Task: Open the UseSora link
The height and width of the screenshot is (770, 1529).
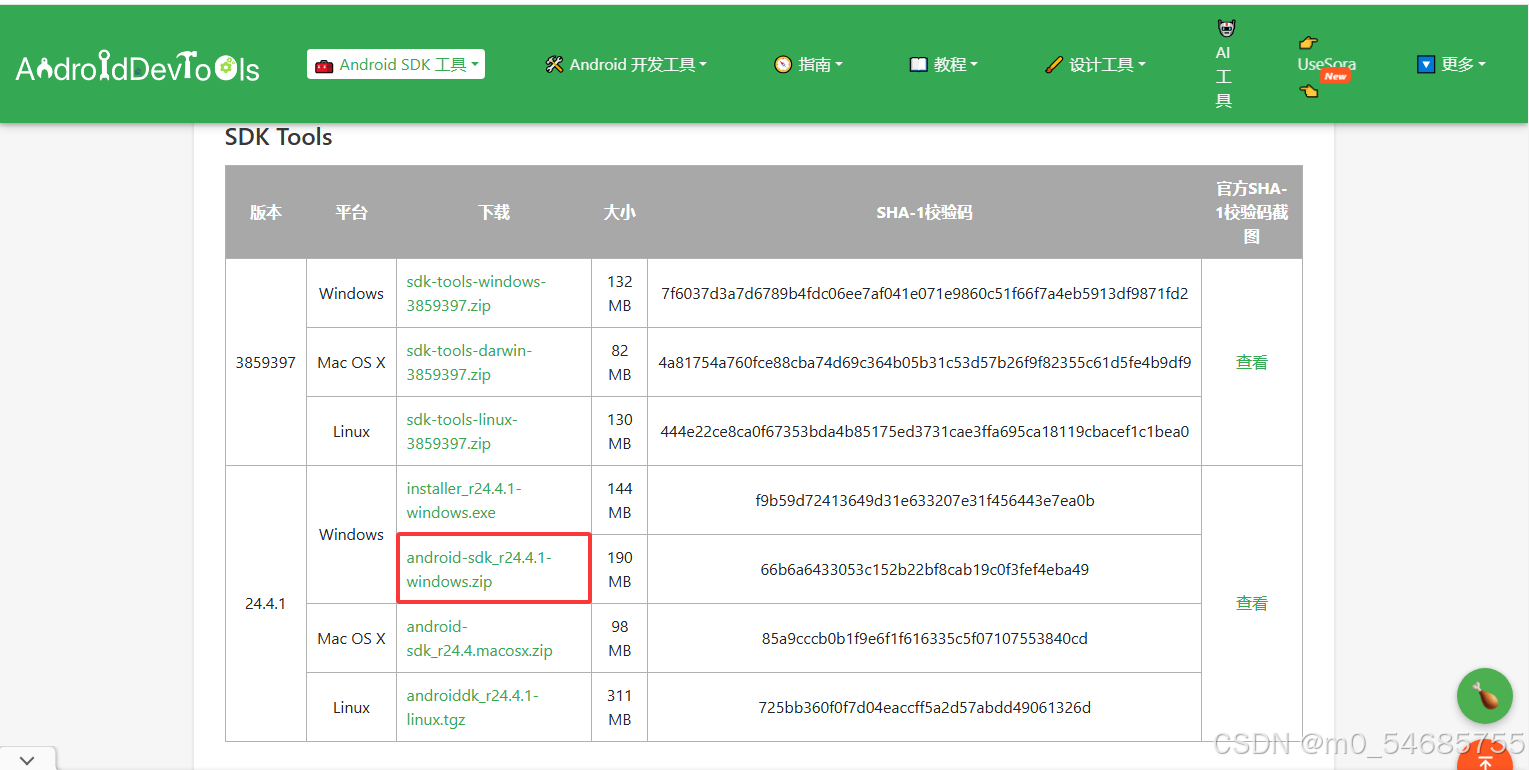Action: [x=1326, y=64]
